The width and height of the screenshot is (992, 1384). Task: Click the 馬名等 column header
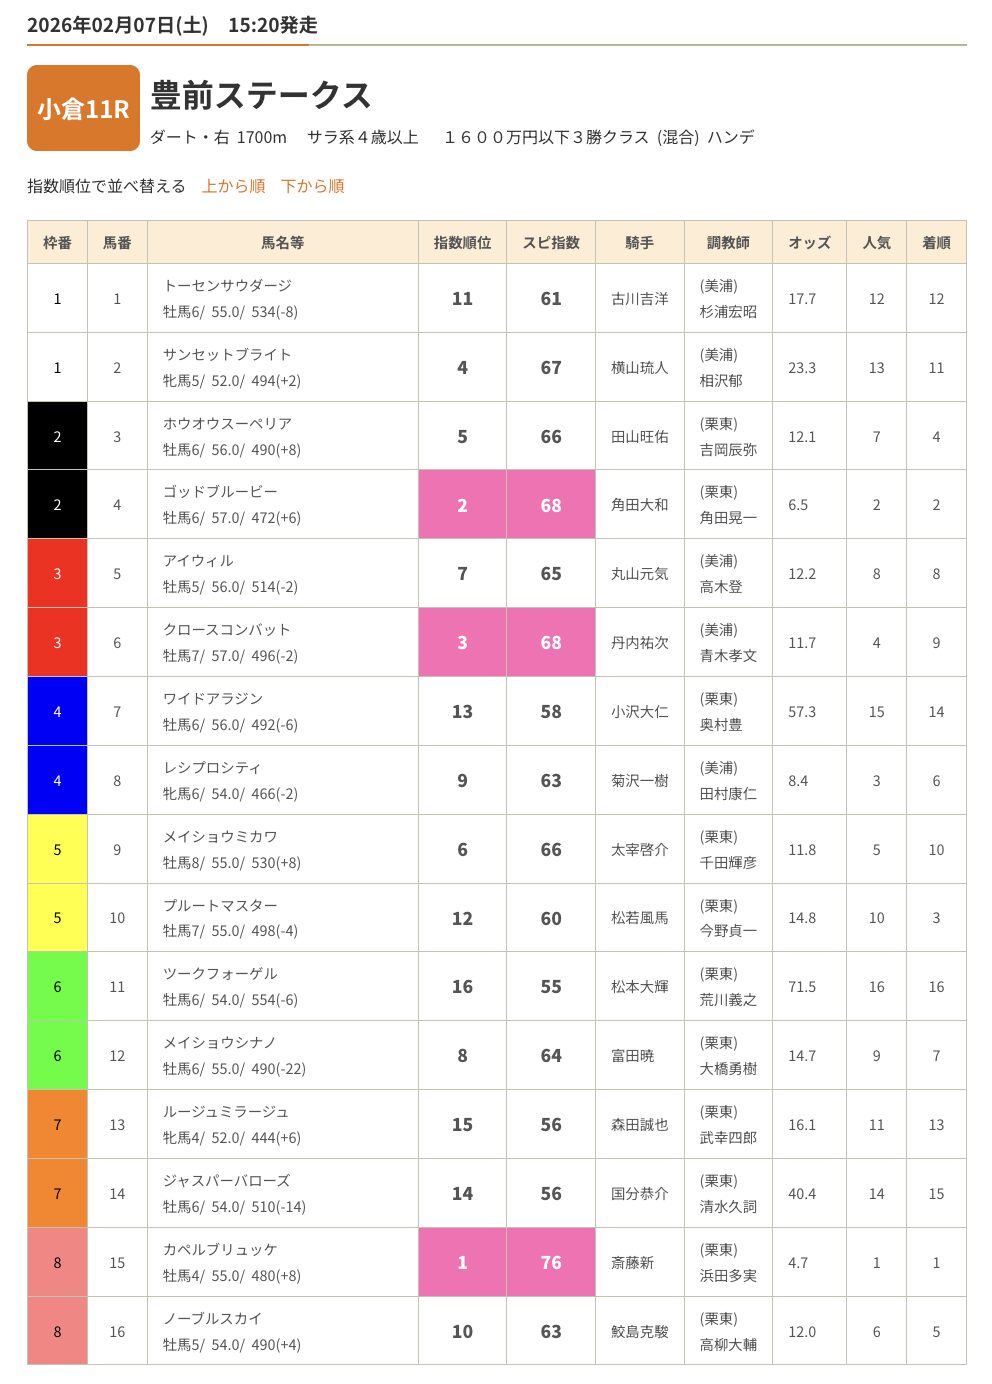pyautogui.click(x=283, y=242)
